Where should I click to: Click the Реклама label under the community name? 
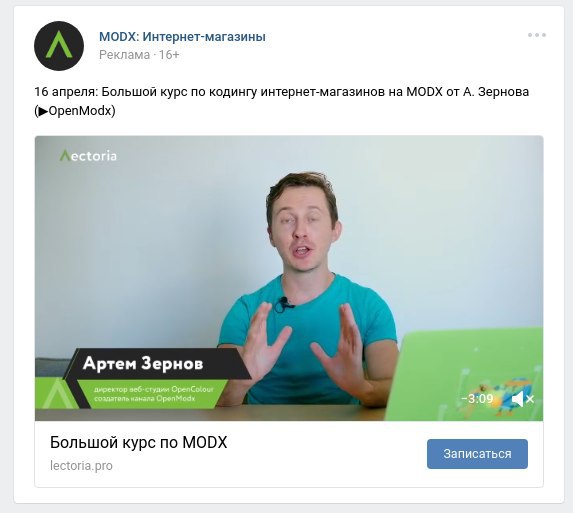pos(124,55)
